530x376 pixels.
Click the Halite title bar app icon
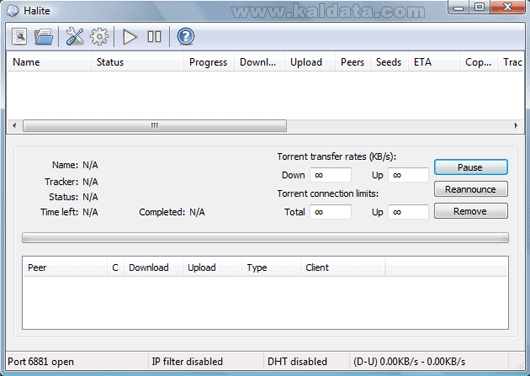click(x=13, y=11)
